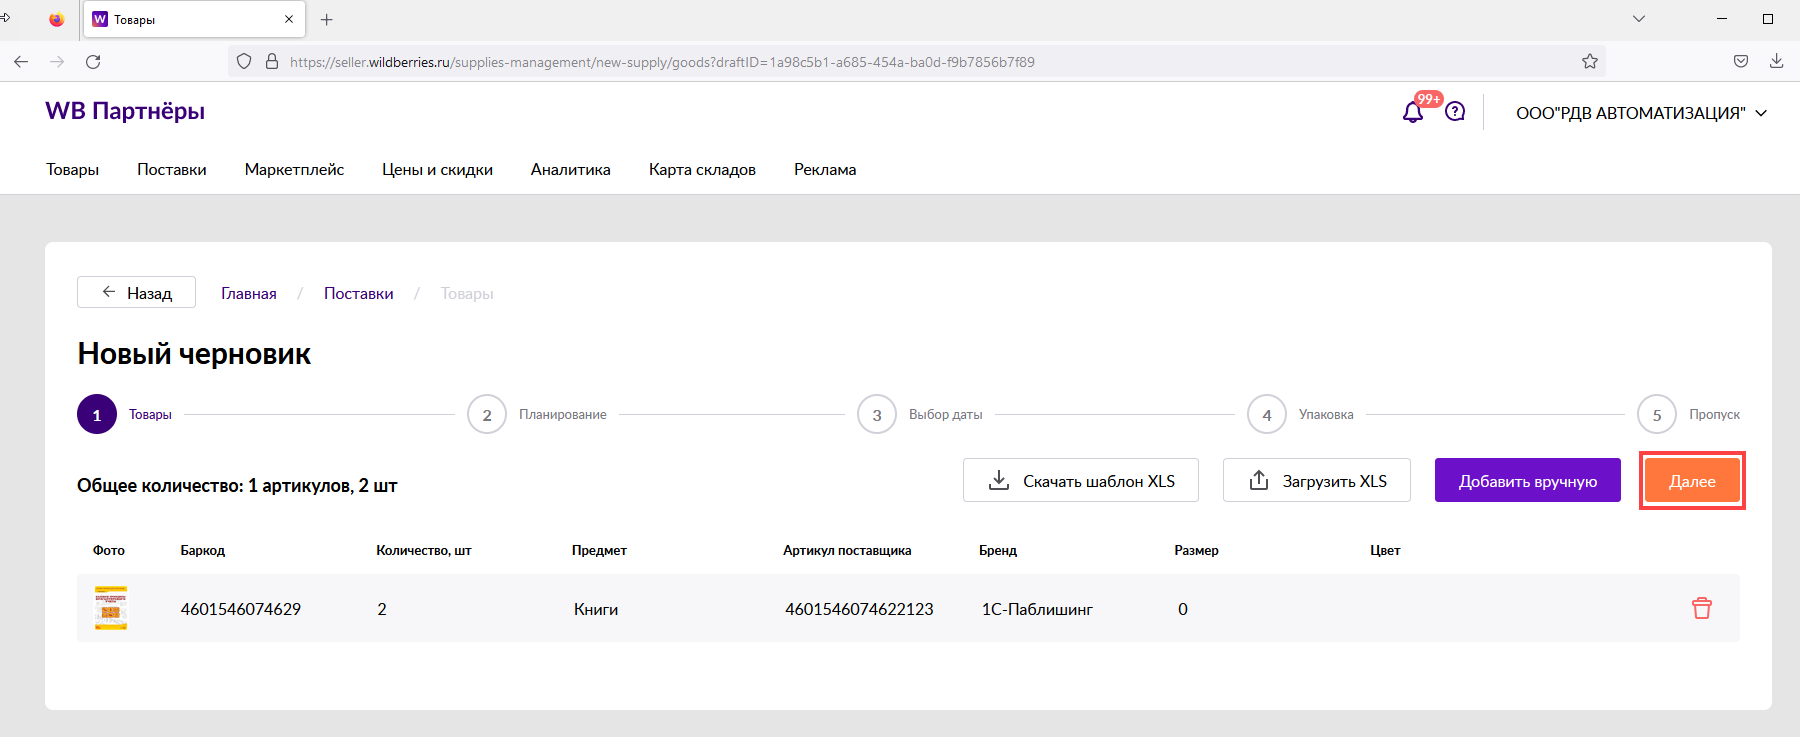The width and height of the screenshot is (1800, 737).
Task: Delete the product row with trash icon
Action: (1701, 608)
